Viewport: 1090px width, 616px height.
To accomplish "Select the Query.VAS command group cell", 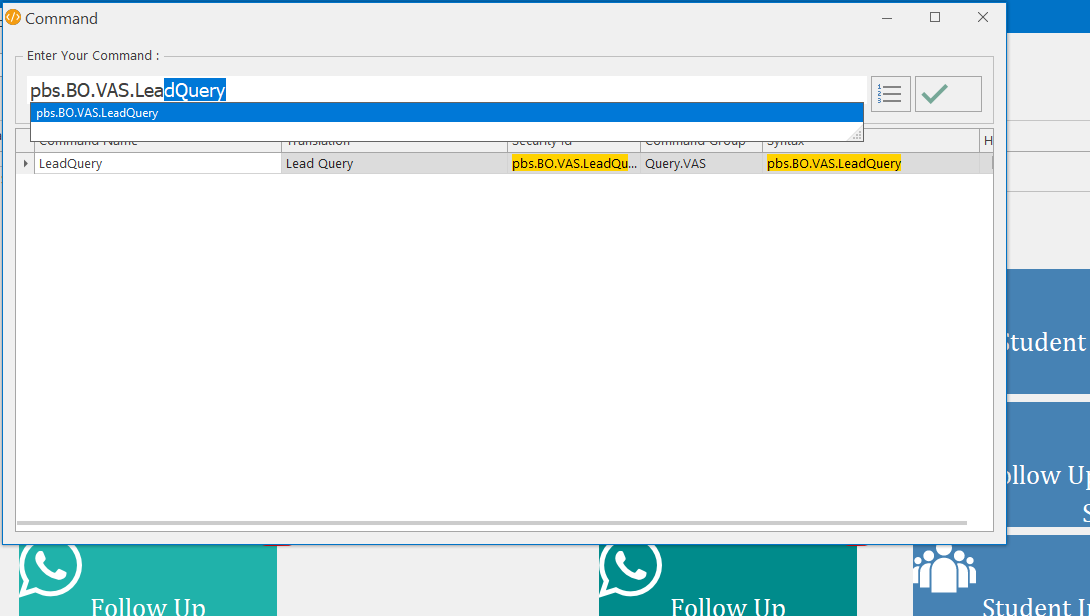I will click(701, 163).
